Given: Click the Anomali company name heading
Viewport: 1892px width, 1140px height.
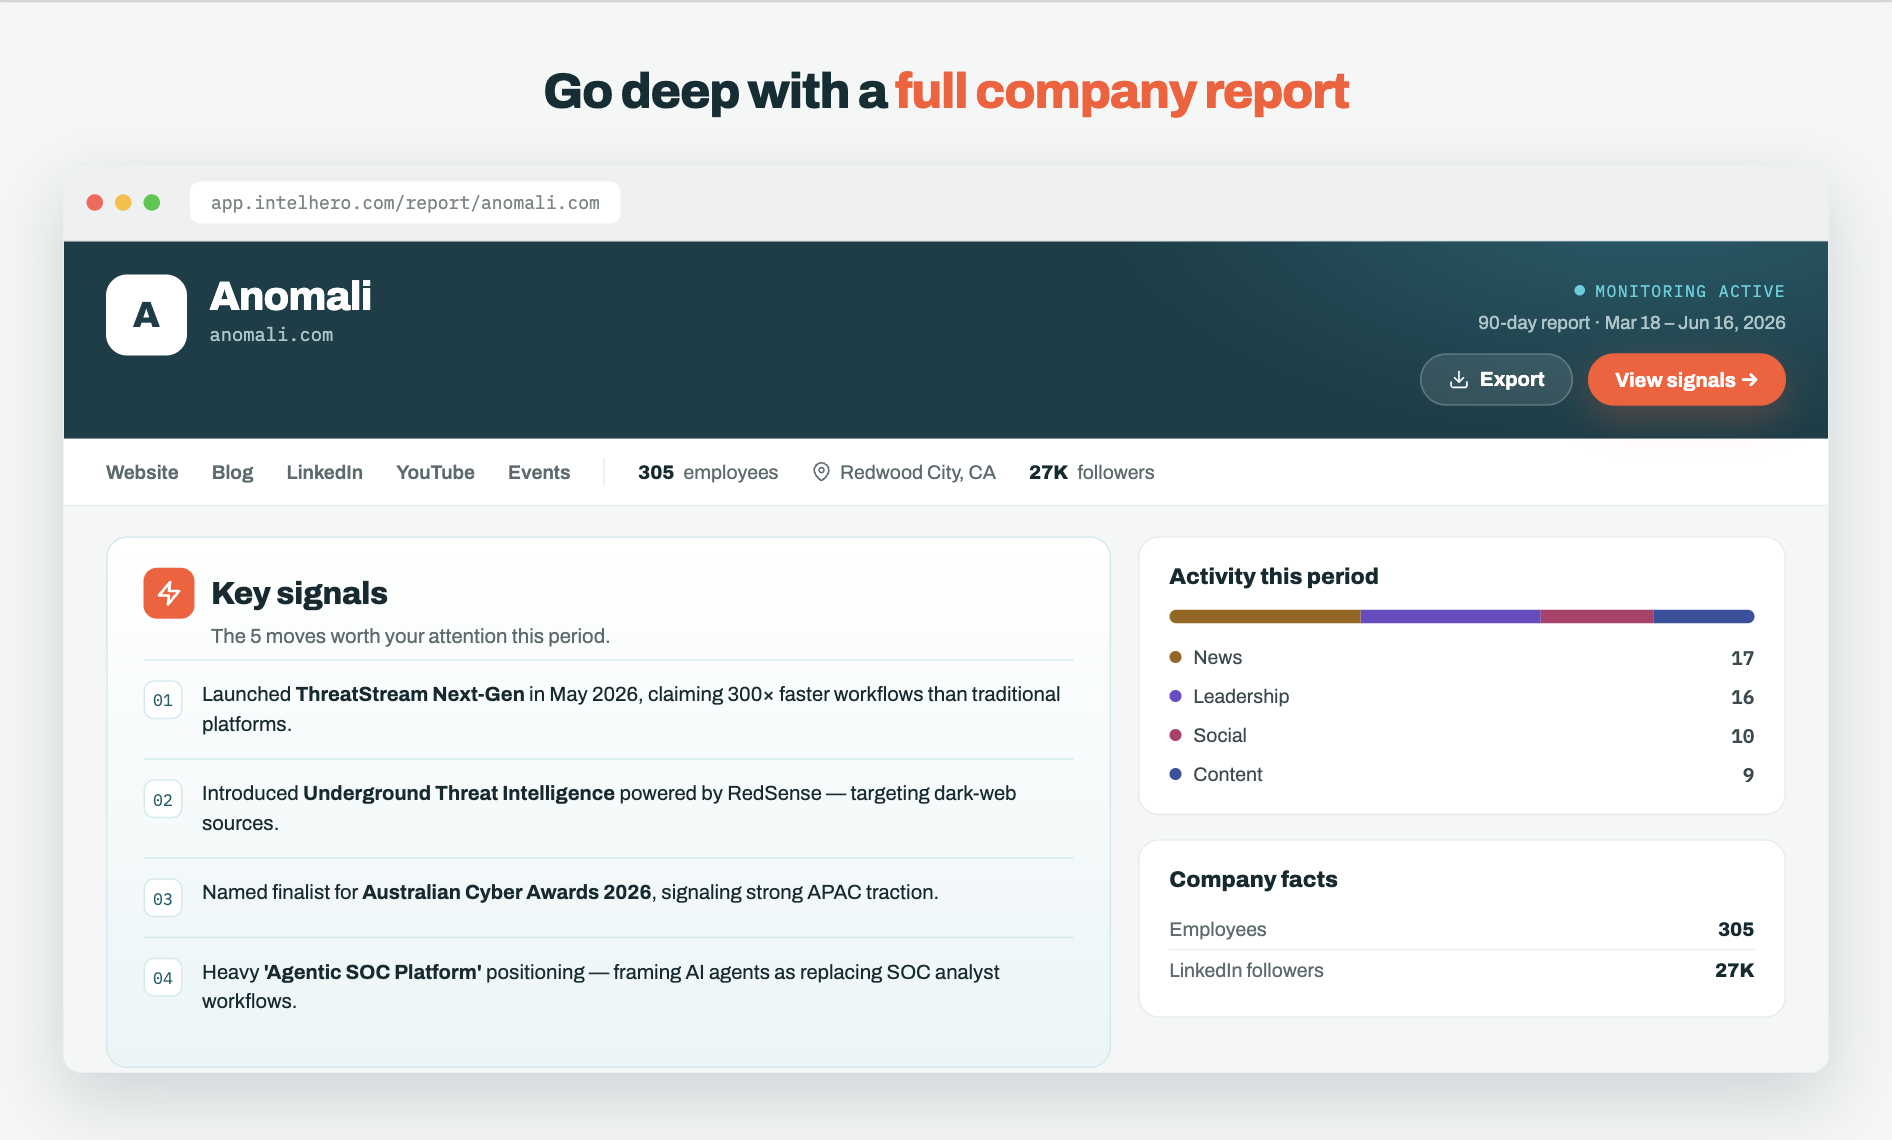Looking at the screenshot, I should pos(291,296).
